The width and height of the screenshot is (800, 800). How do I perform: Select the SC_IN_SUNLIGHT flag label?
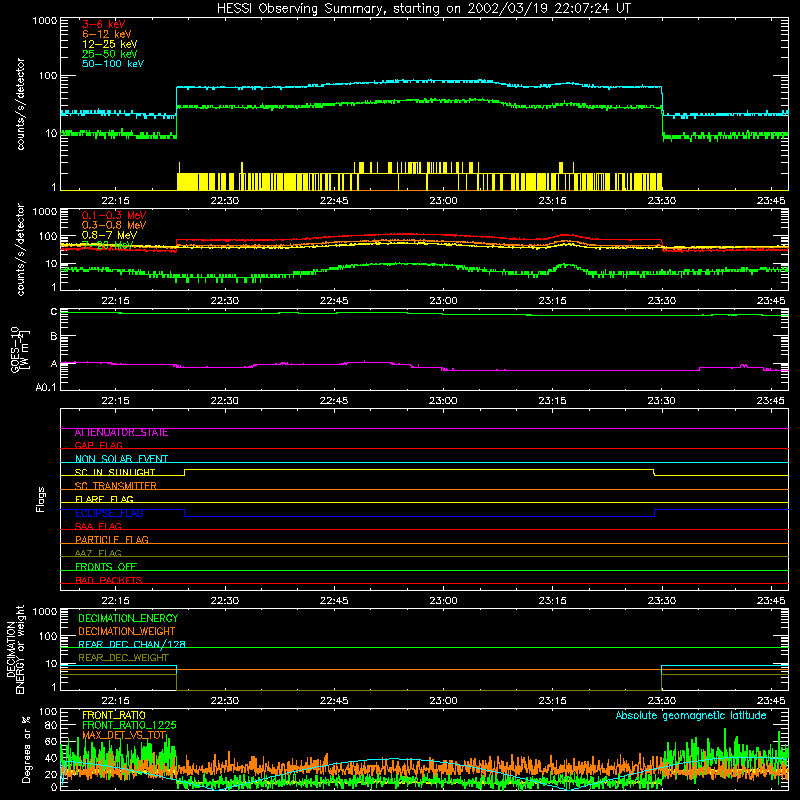click(x=115, y=472)
